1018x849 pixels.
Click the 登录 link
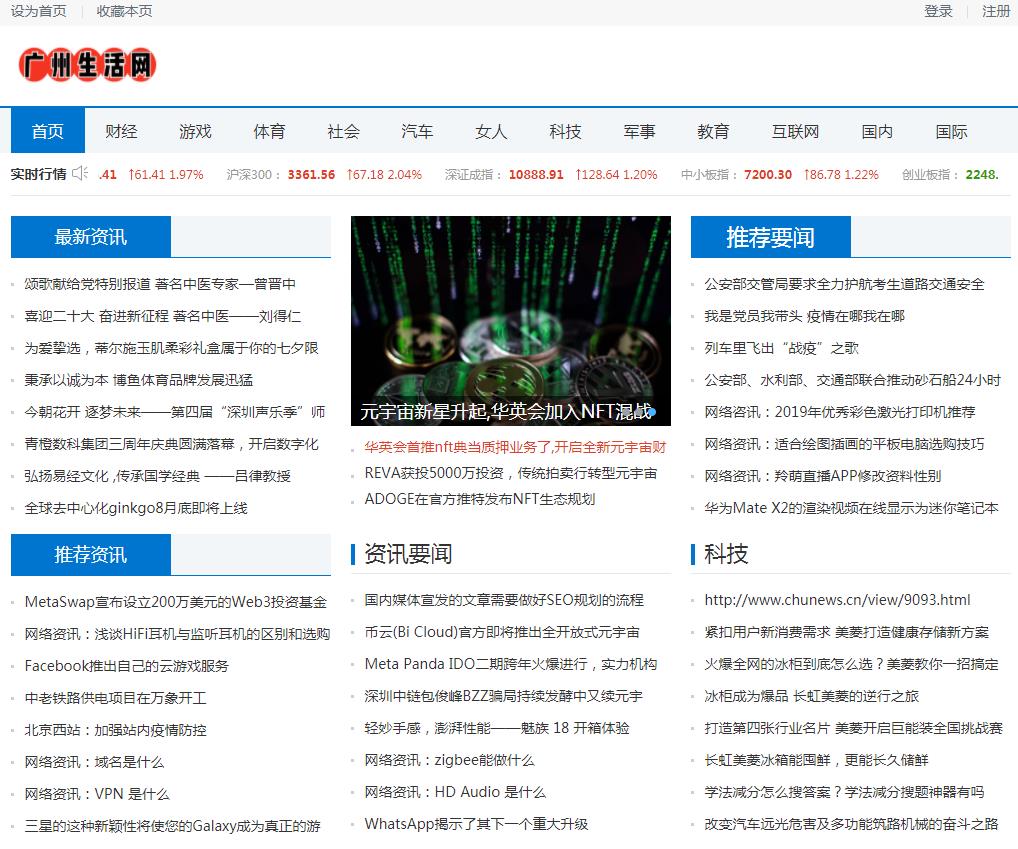point(938,11)
